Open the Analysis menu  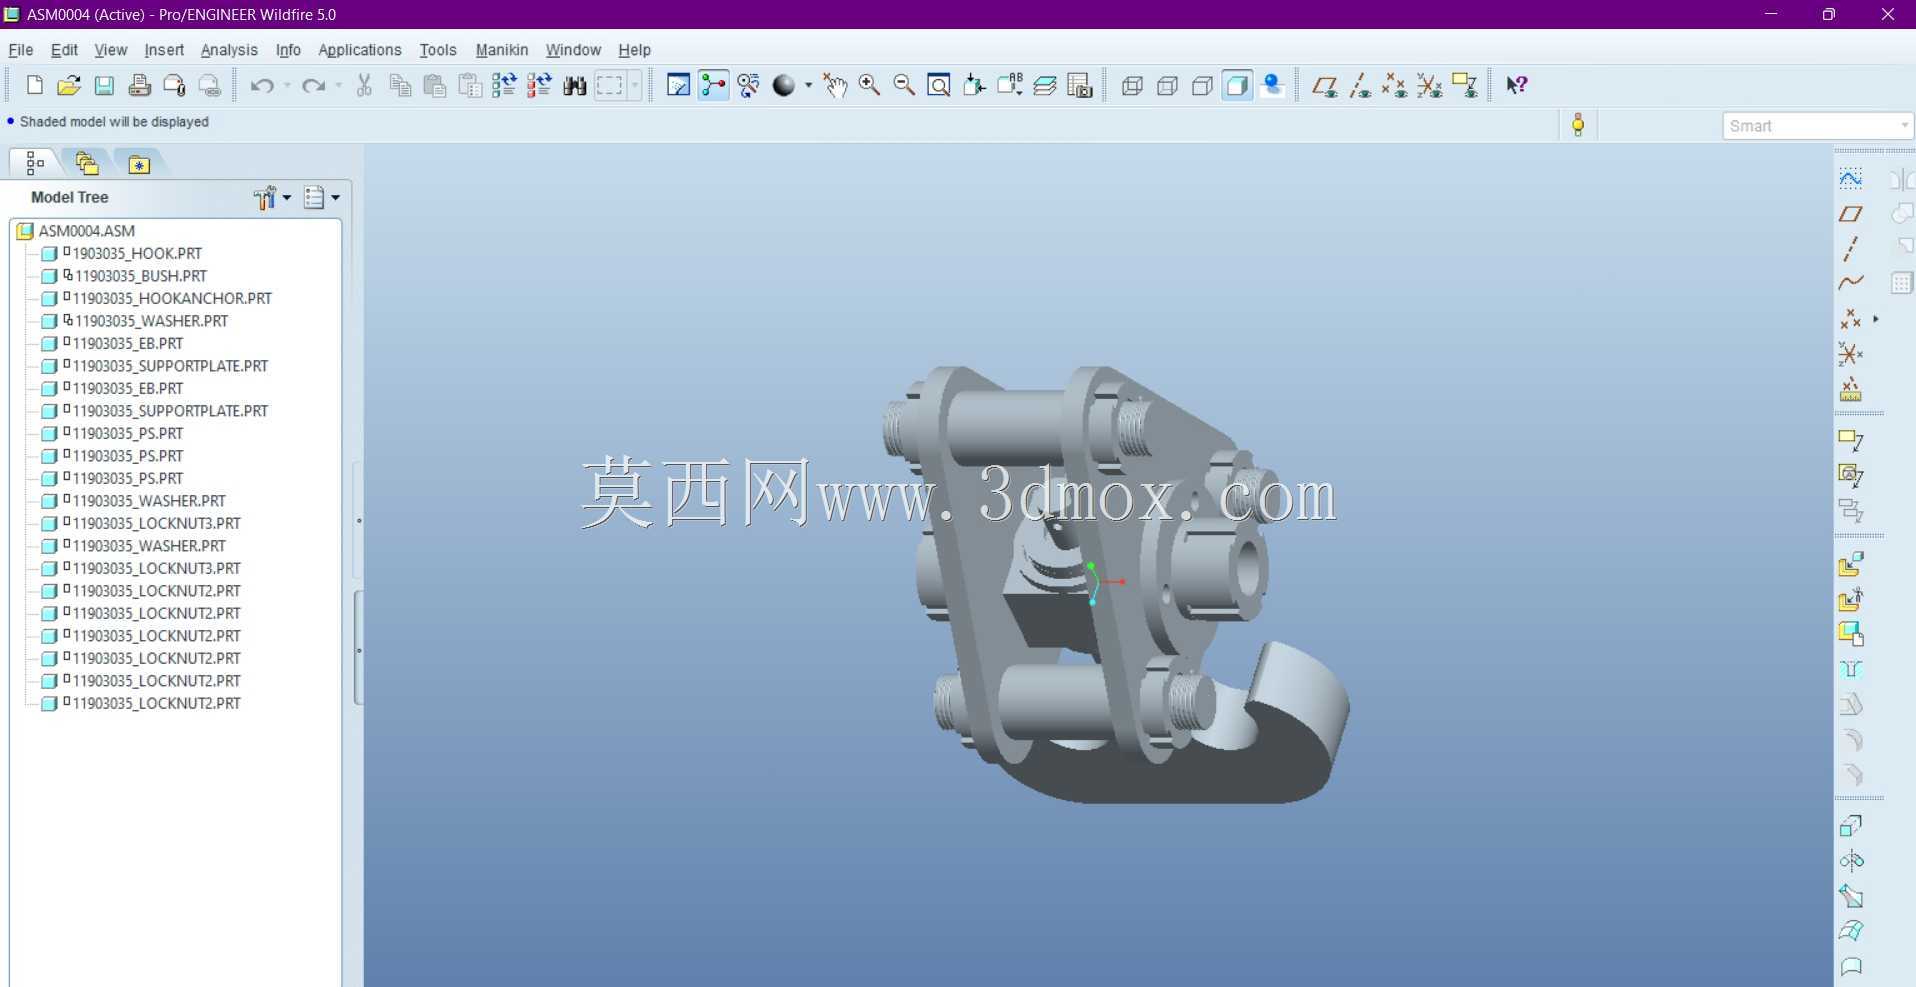click(x=229, y=50)
